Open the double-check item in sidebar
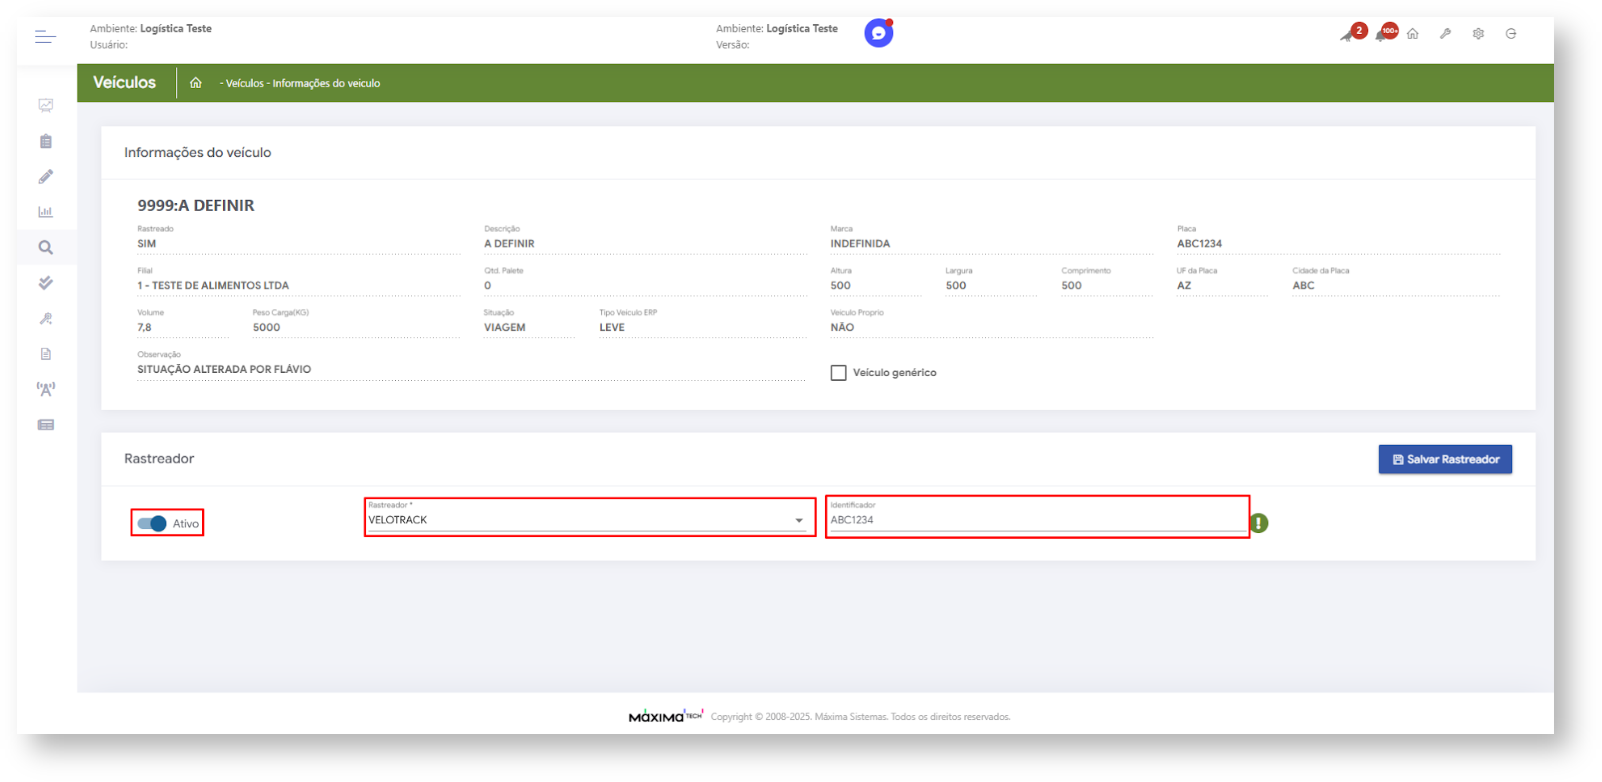 (x=45, y=283)
